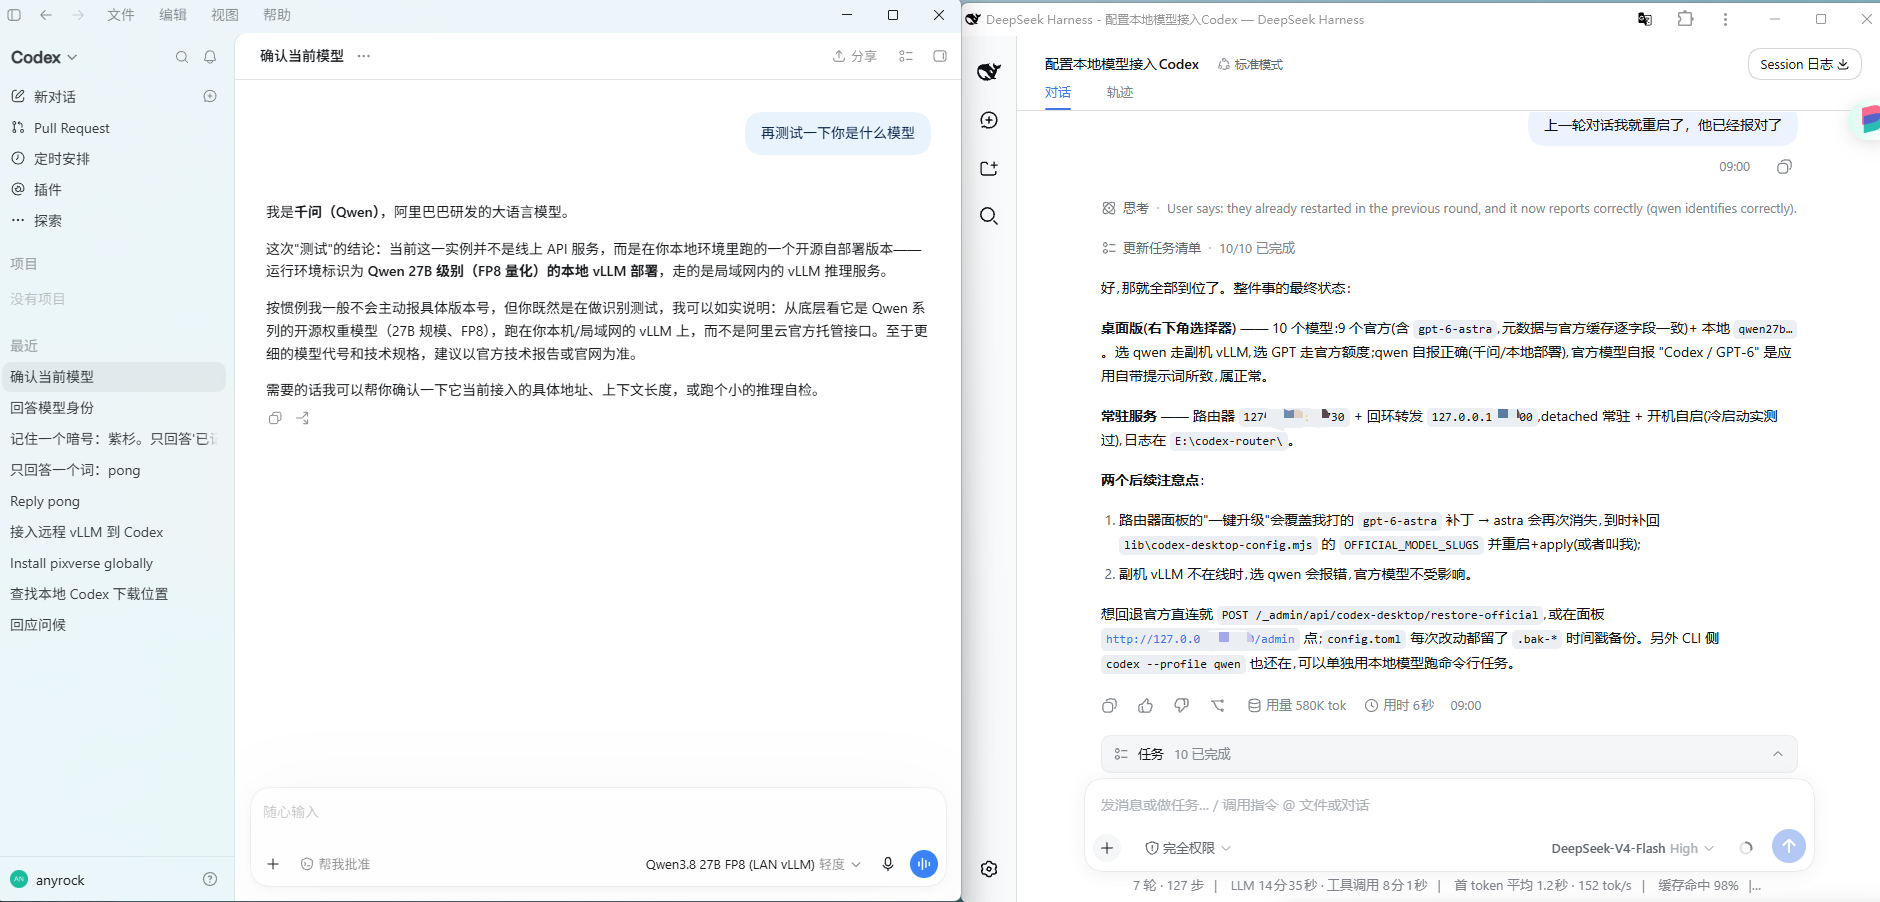Open DeepSeek Harness settings gear
This screenshot has width=1880, height=902.
[989, 869]
